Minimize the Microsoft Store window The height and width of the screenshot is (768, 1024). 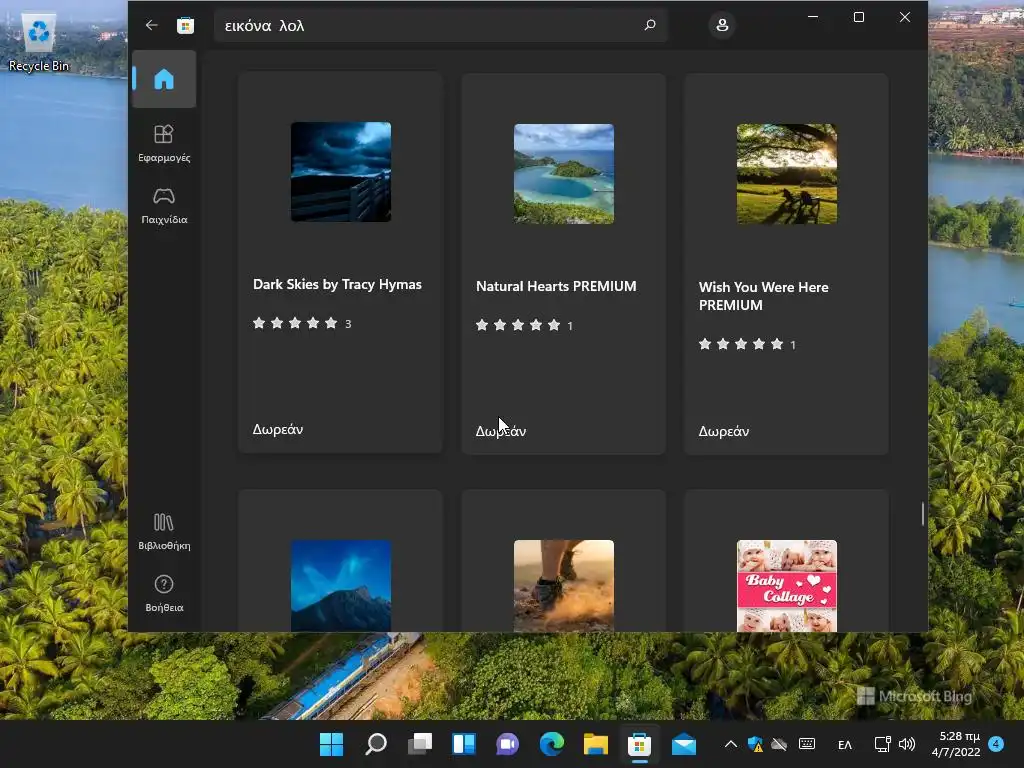click(813, 17)
